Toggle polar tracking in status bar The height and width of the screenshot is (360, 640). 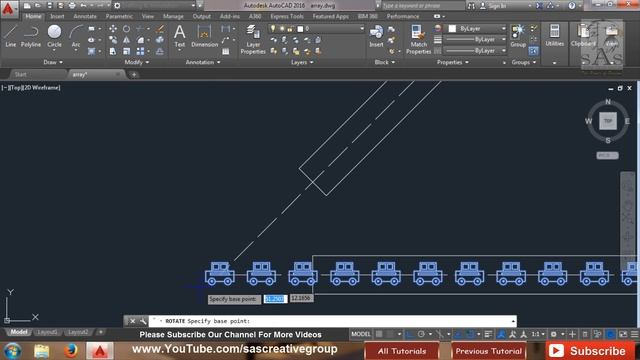[x=421, y=334]
